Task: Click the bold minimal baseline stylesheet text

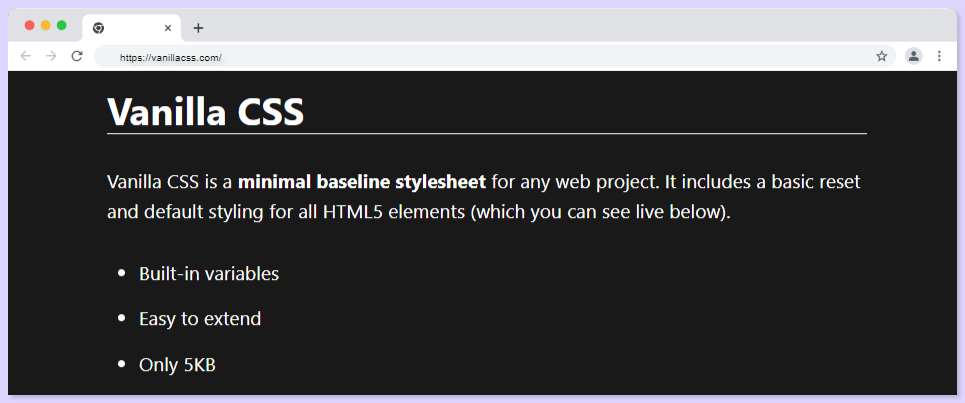Action: pyautogui.click(x=362, y=182)
